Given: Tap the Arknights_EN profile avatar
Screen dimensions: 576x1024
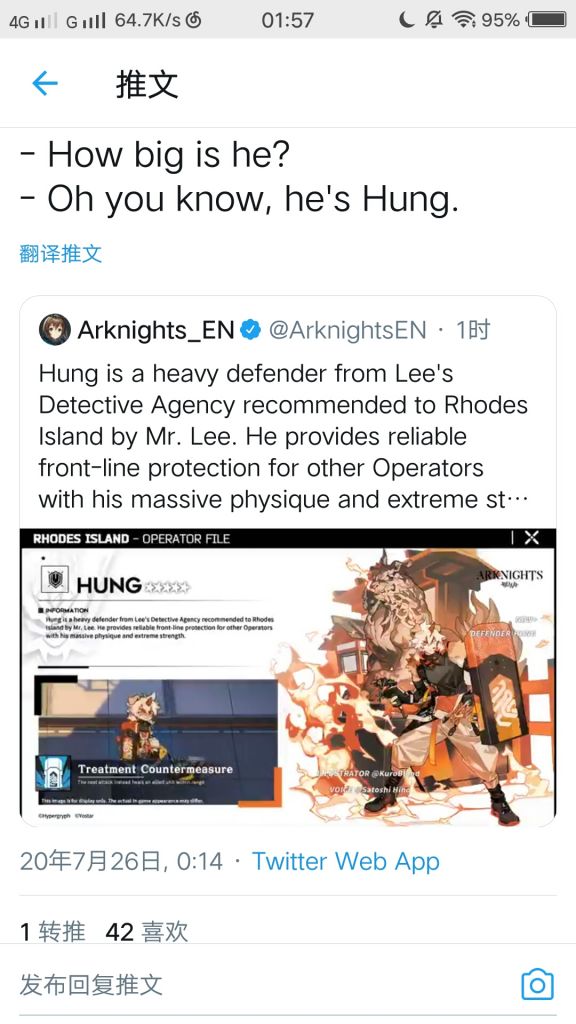Looking at the screenshot, I should click(x=54, y=330).
